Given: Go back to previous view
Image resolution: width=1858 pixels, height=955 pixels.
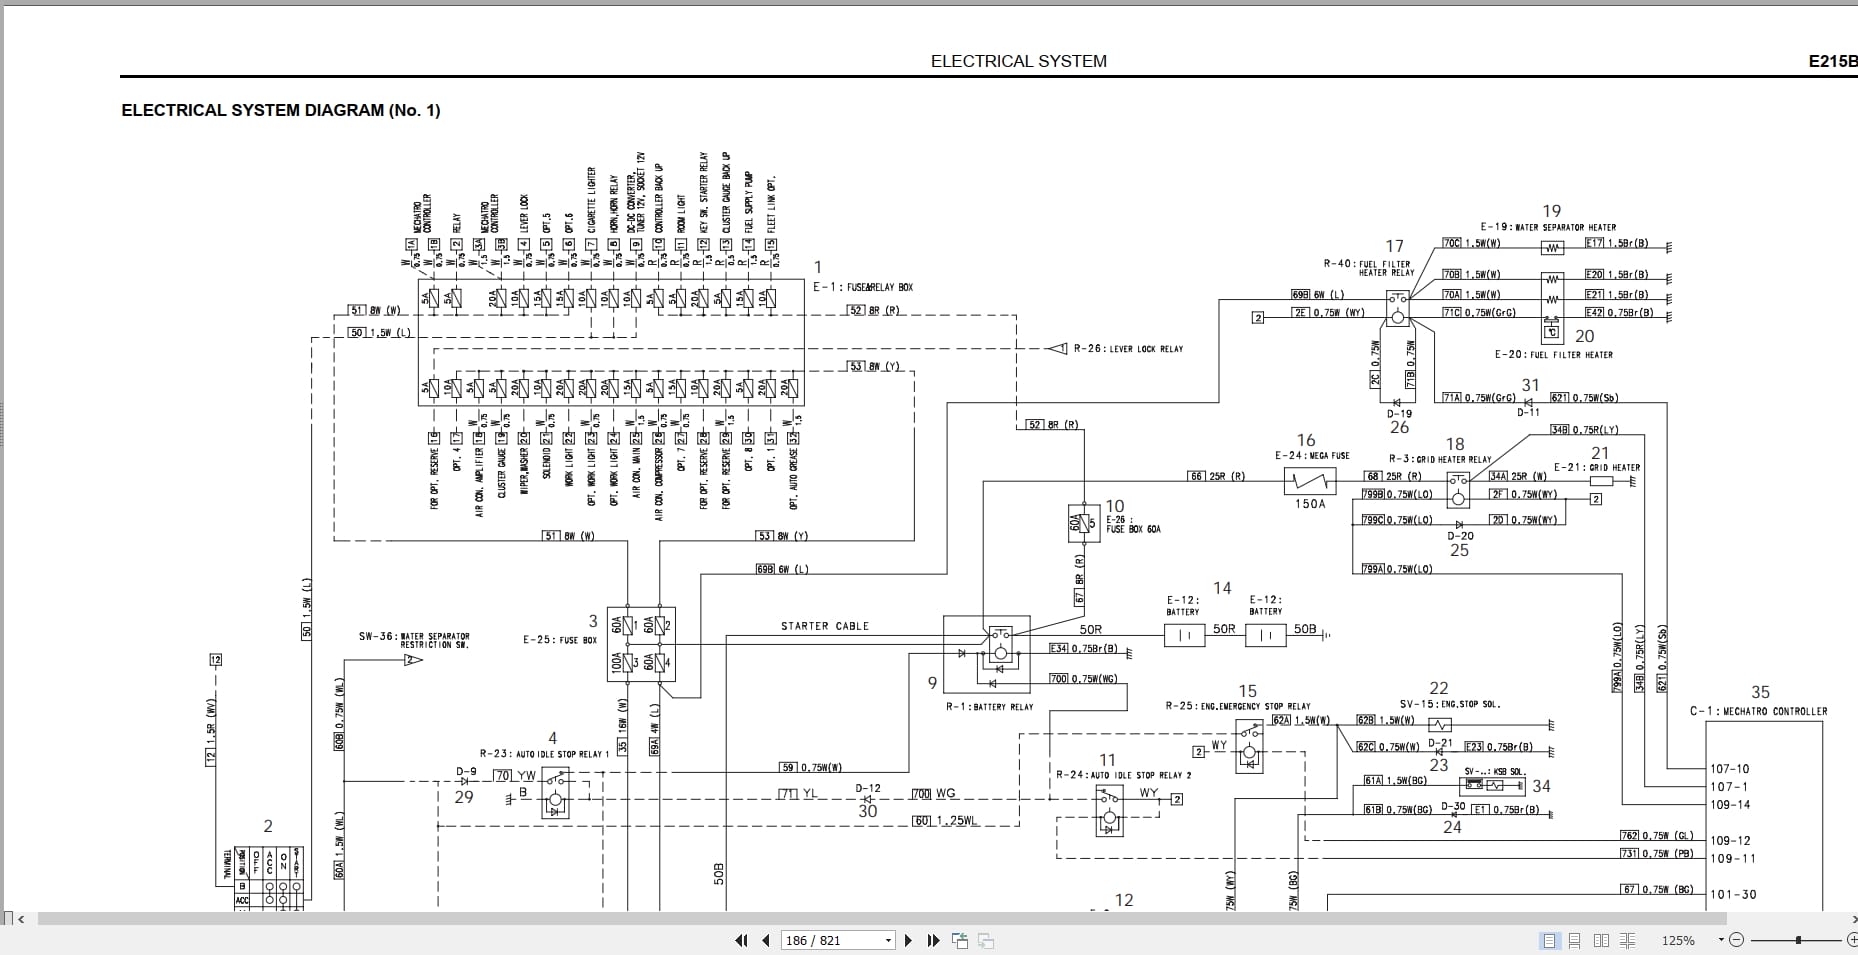Looking at the screenshot, I should (960, 940).
